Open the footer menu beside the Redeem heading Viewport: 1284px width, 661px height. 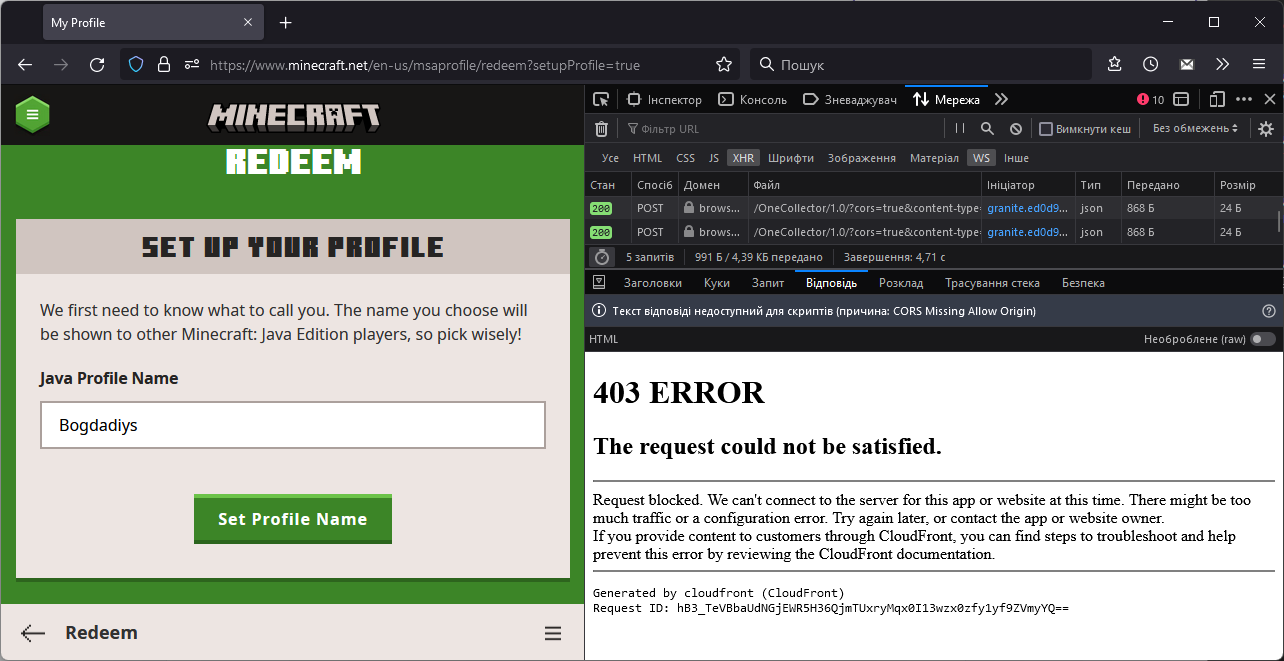click(x=552, y=633)
